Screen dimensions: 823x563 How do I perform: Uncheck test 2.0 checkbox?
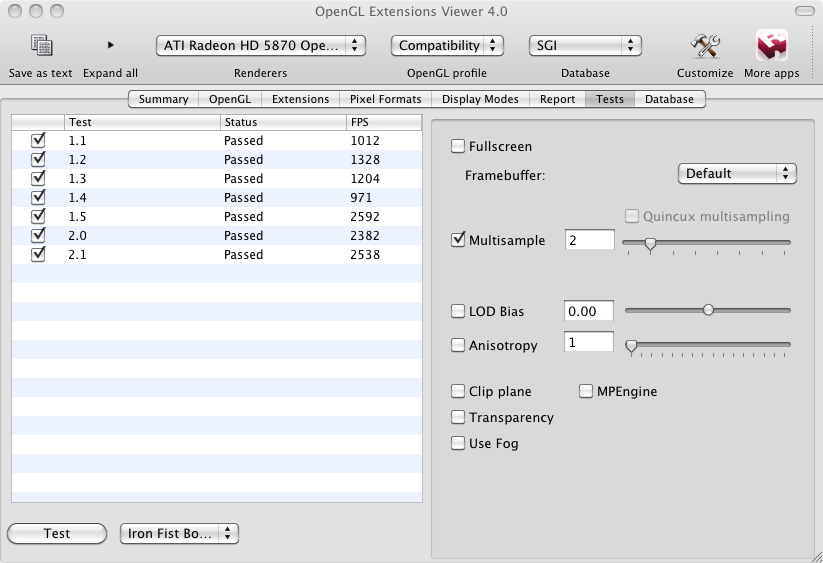pos(38,235)
